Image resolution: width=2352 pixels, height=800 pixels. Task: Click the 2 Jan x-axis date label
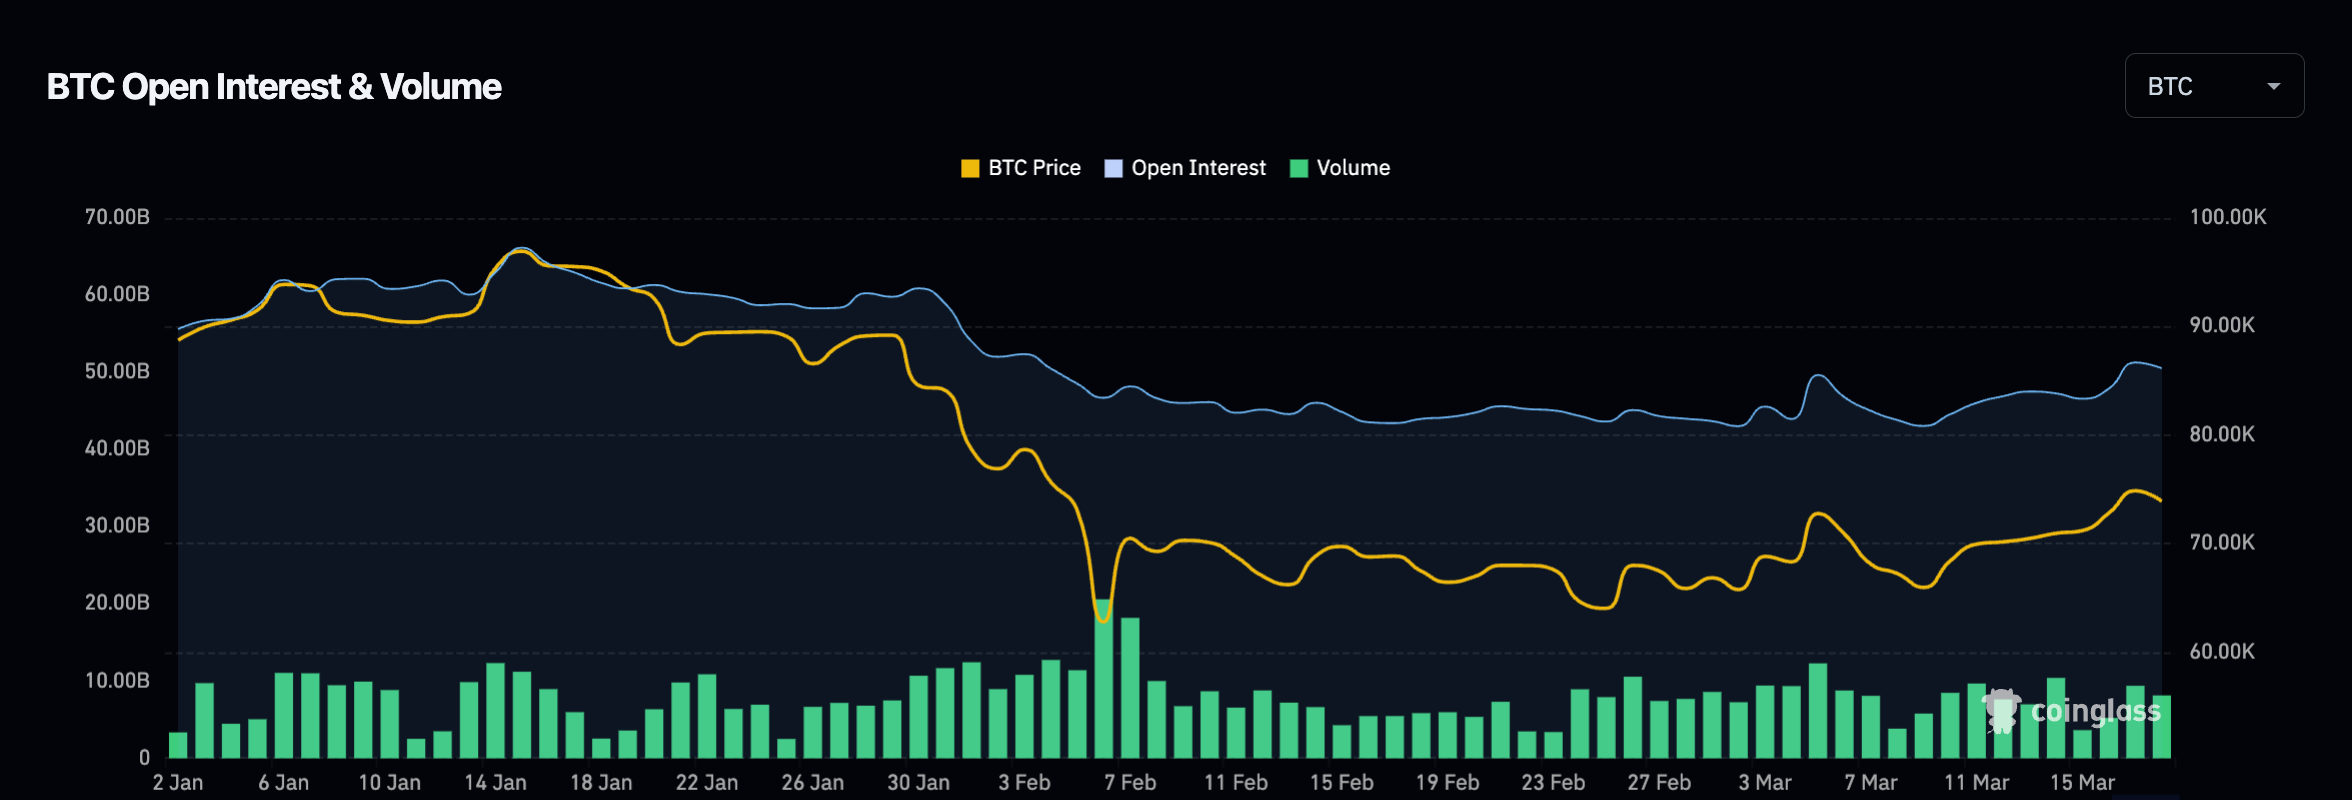tap(178, 782)
